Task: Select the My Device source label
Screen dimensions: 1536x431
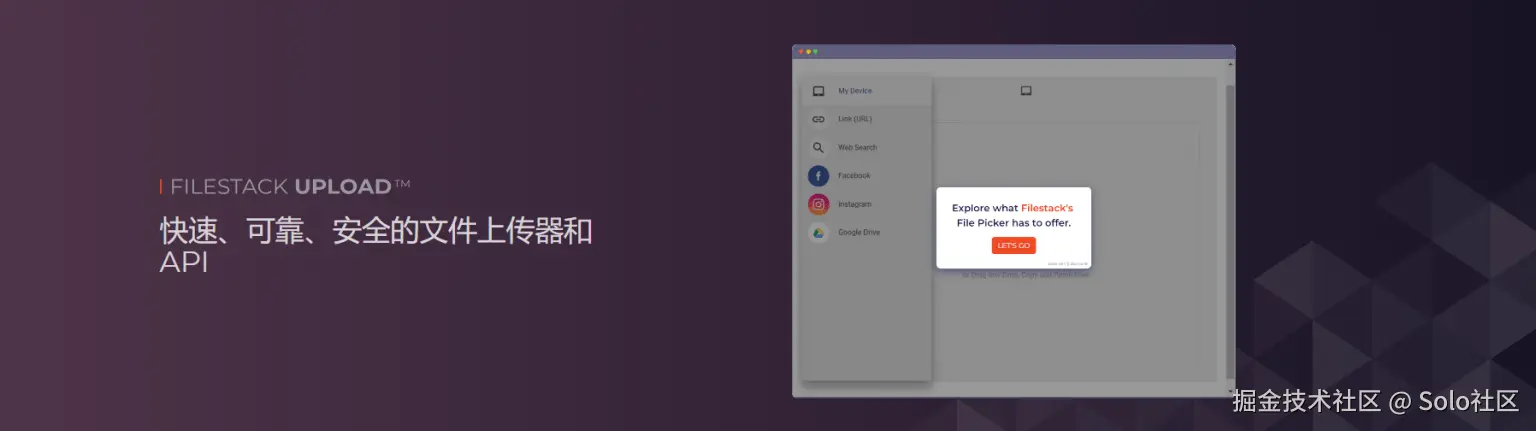Action: click(x=855, y=91)
